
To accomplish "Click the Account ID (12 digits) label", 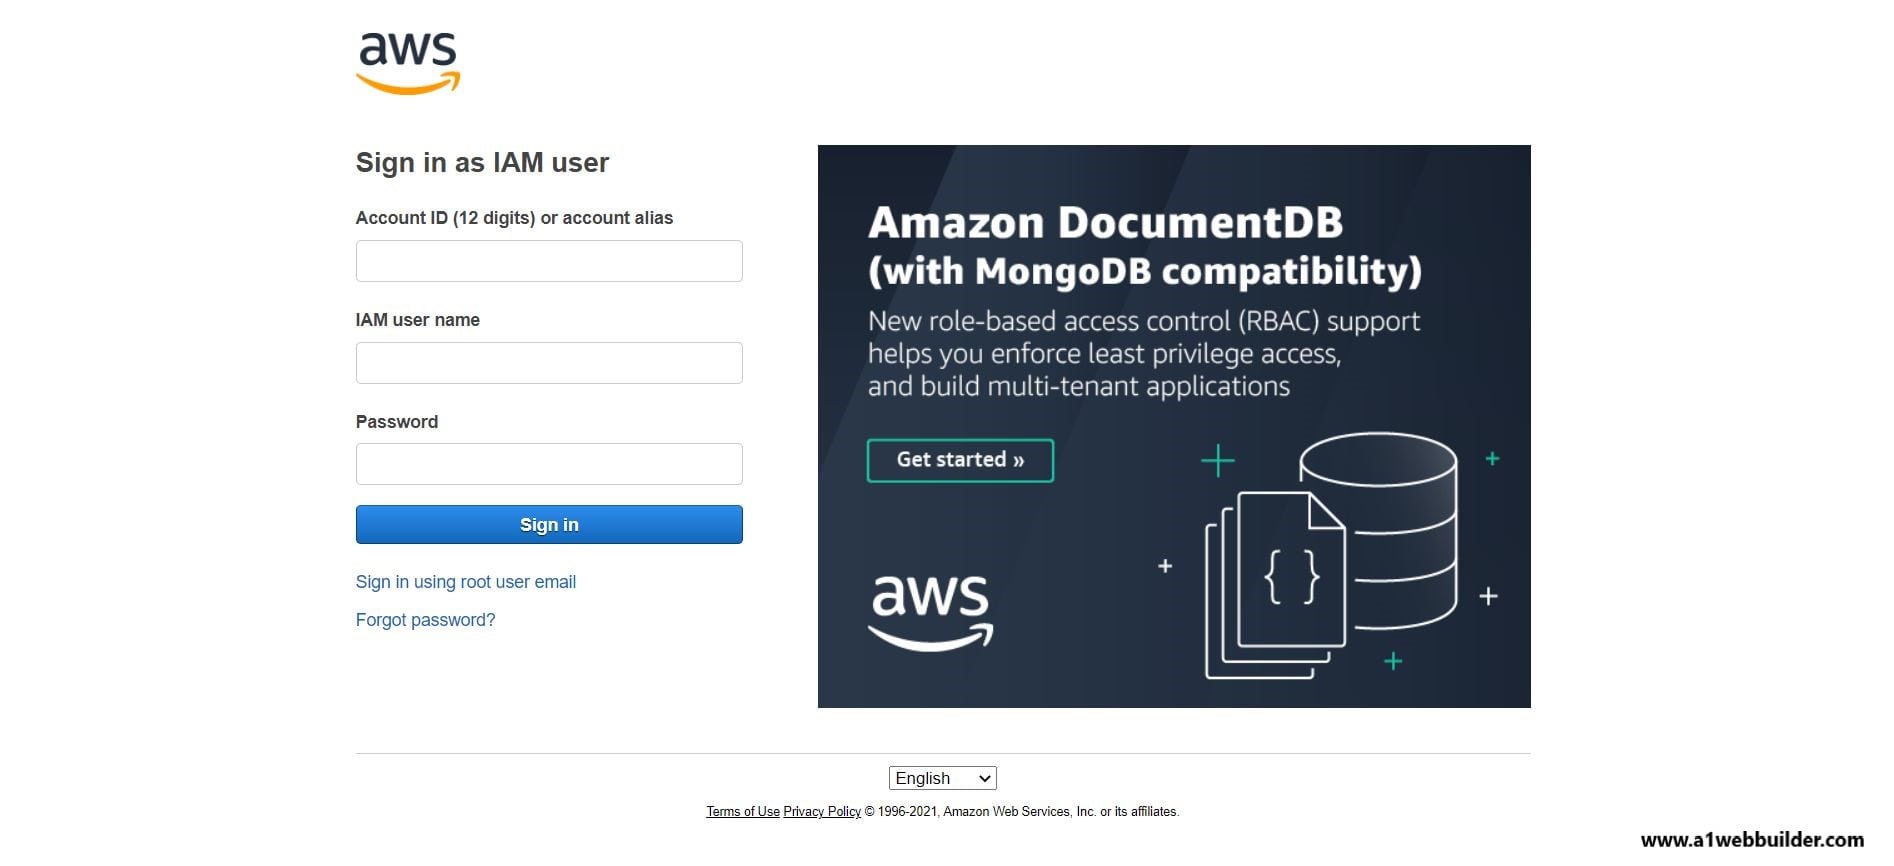I will [514, 218].
